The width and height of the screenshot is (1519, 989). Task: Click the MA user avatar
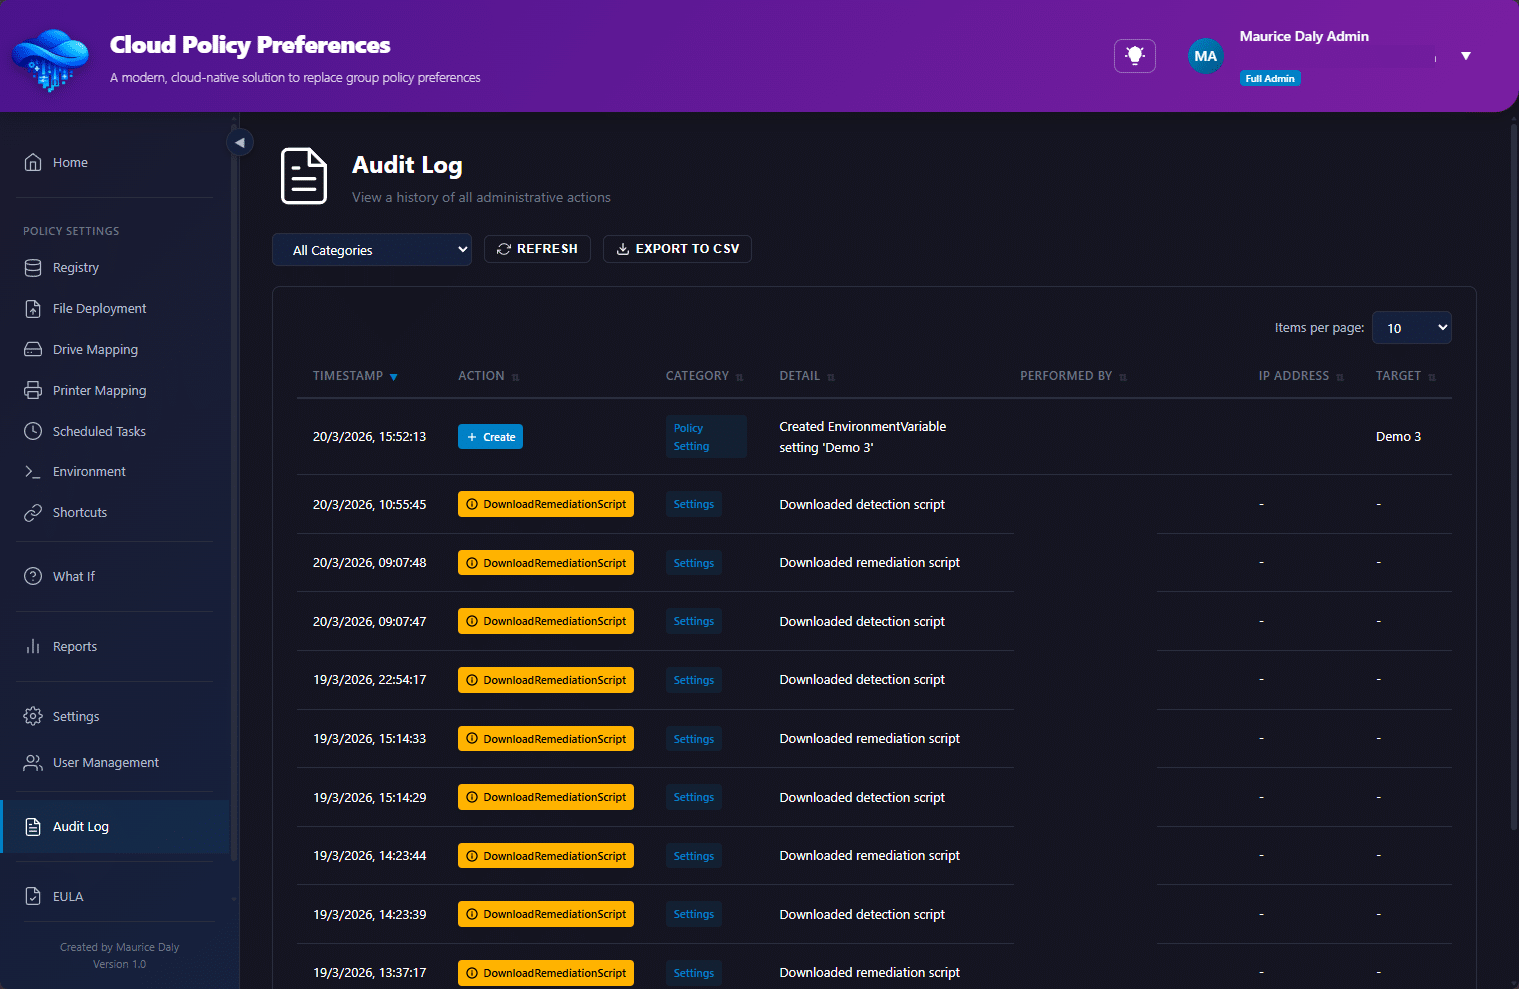pyautogui.click(x=1205, y=56)
